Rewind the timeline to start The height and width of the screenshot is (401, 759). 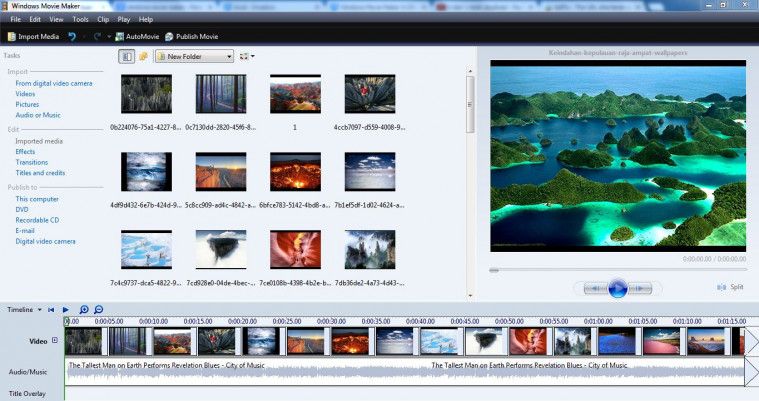51,309
